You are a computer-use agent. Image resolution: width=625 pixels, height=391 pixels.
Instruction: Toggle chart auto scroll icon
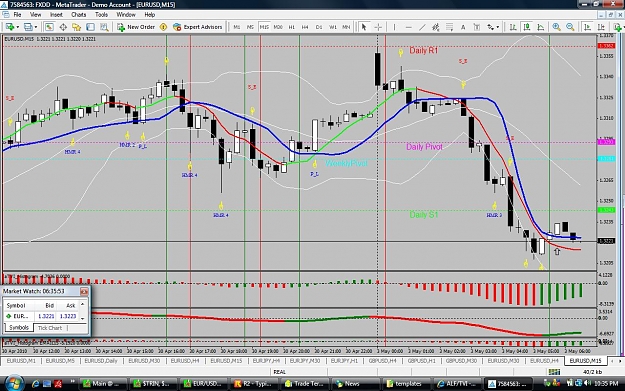tap(588, 27)
